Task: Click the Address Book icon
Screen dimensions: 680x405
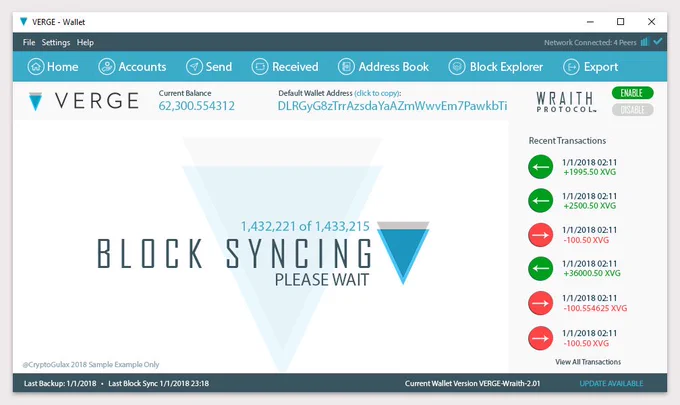Action: coord(346,67)
